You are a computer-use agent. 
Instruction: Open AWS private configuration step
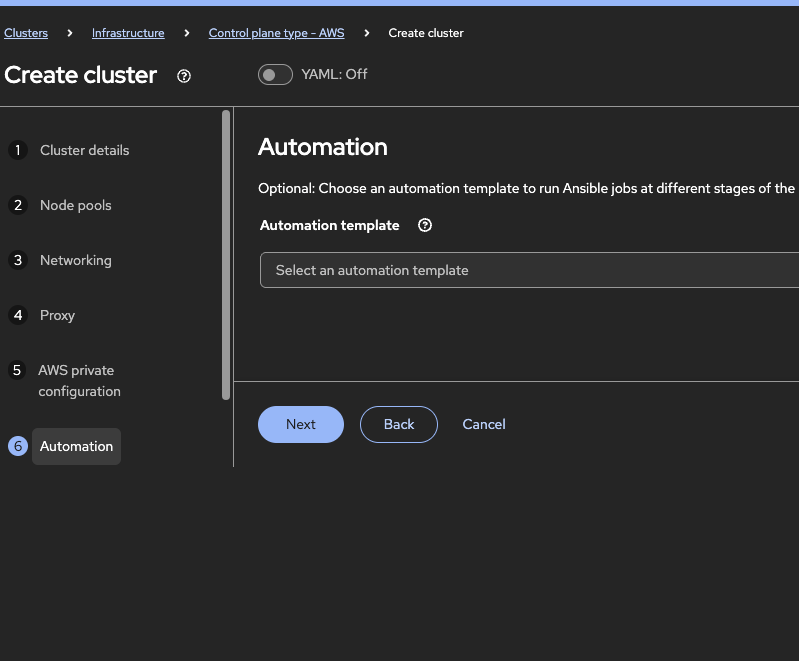coord(79,381)
